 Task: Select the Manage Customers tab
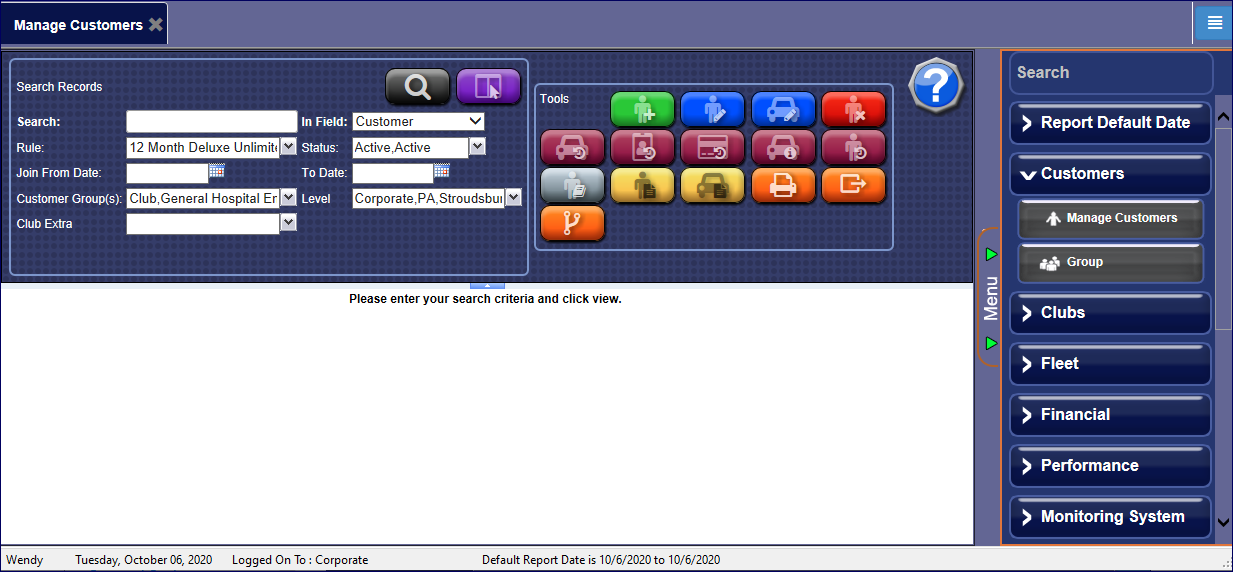pyautogui.click(x=78, y=25)
